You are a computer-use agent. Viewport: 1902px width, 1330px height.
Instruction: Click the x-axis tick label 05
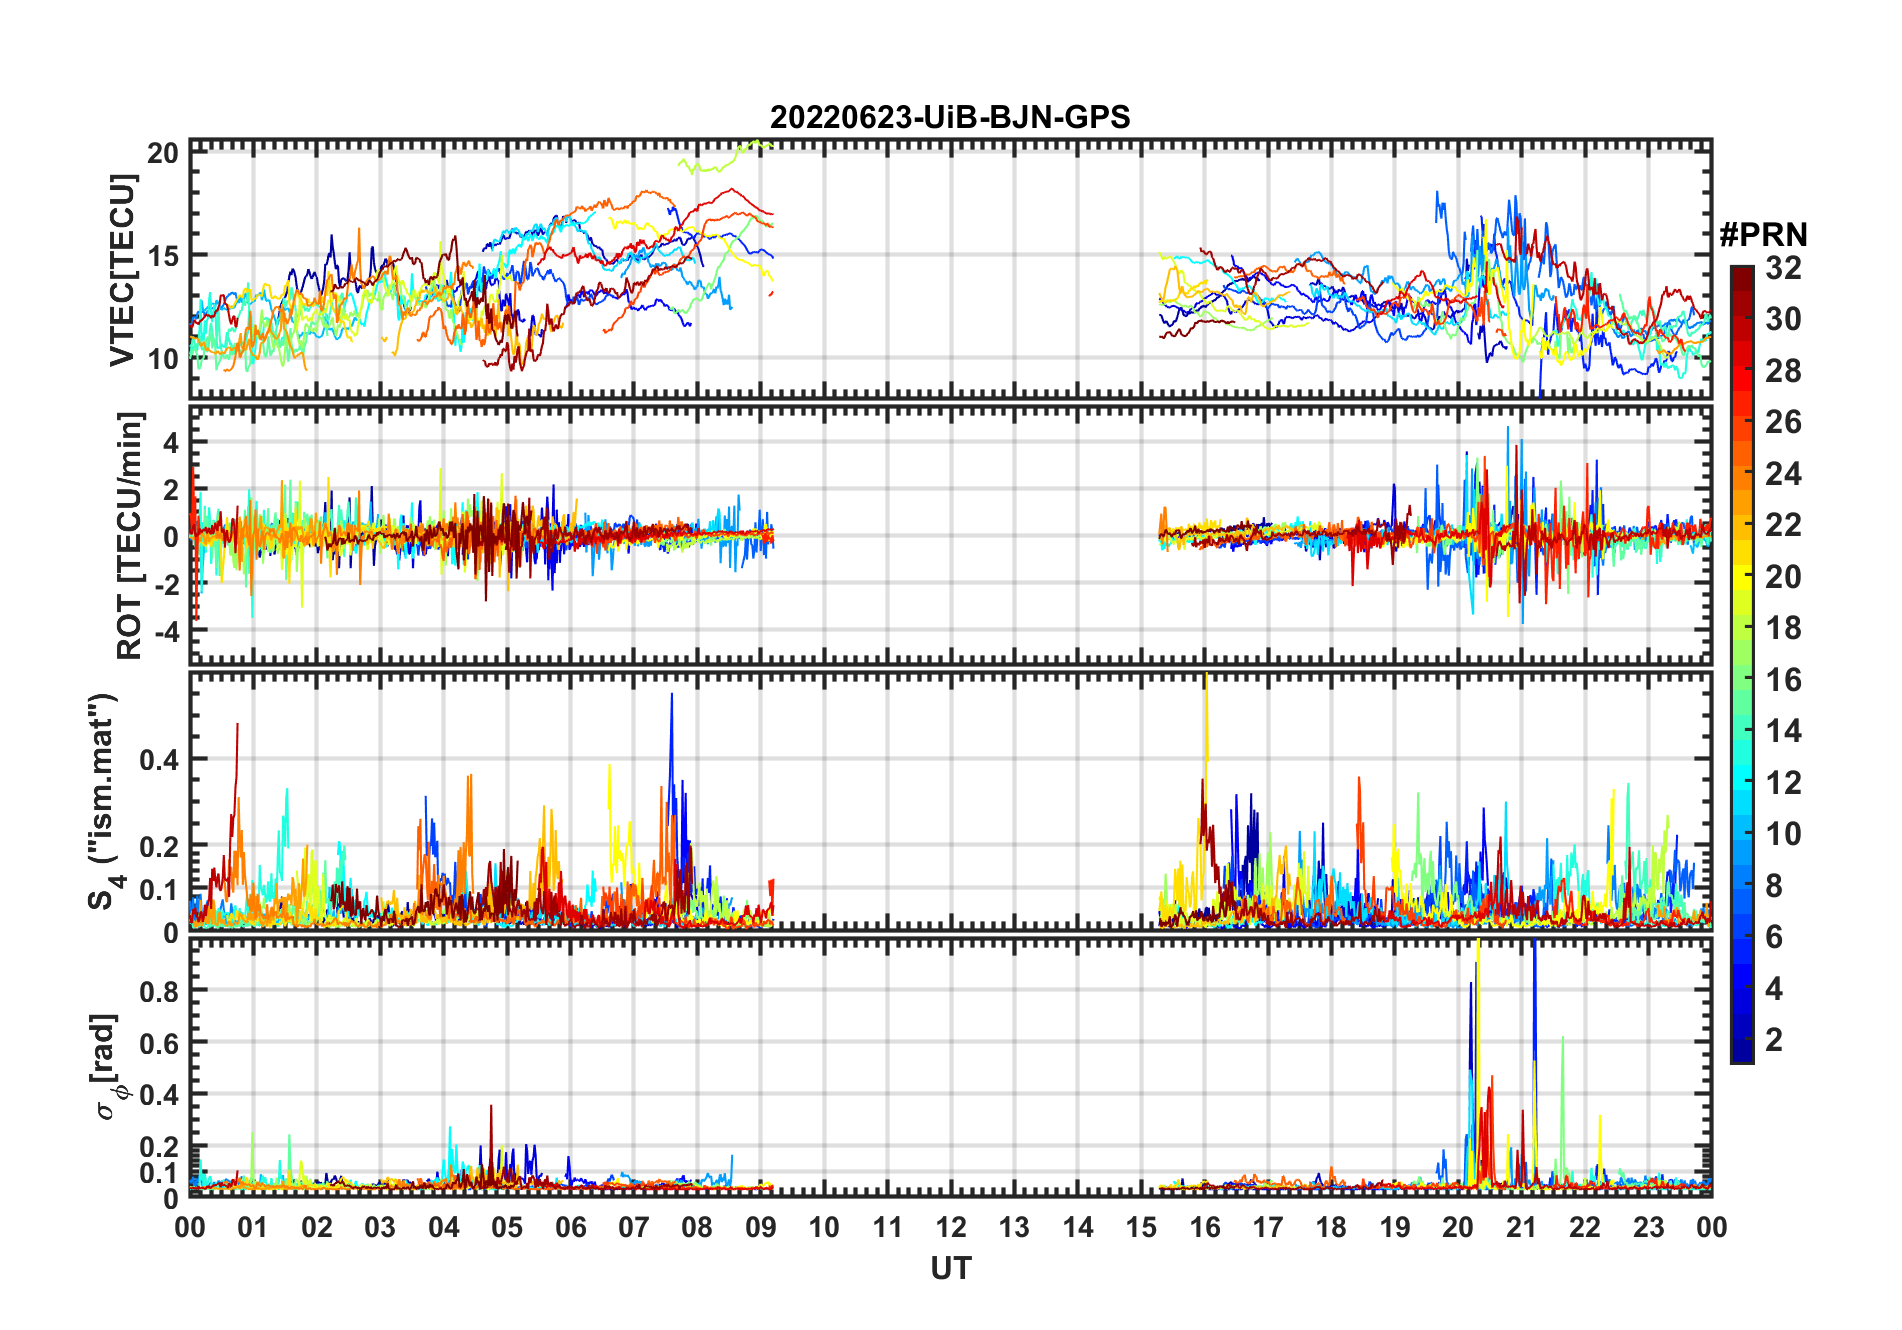point(507,1227)
